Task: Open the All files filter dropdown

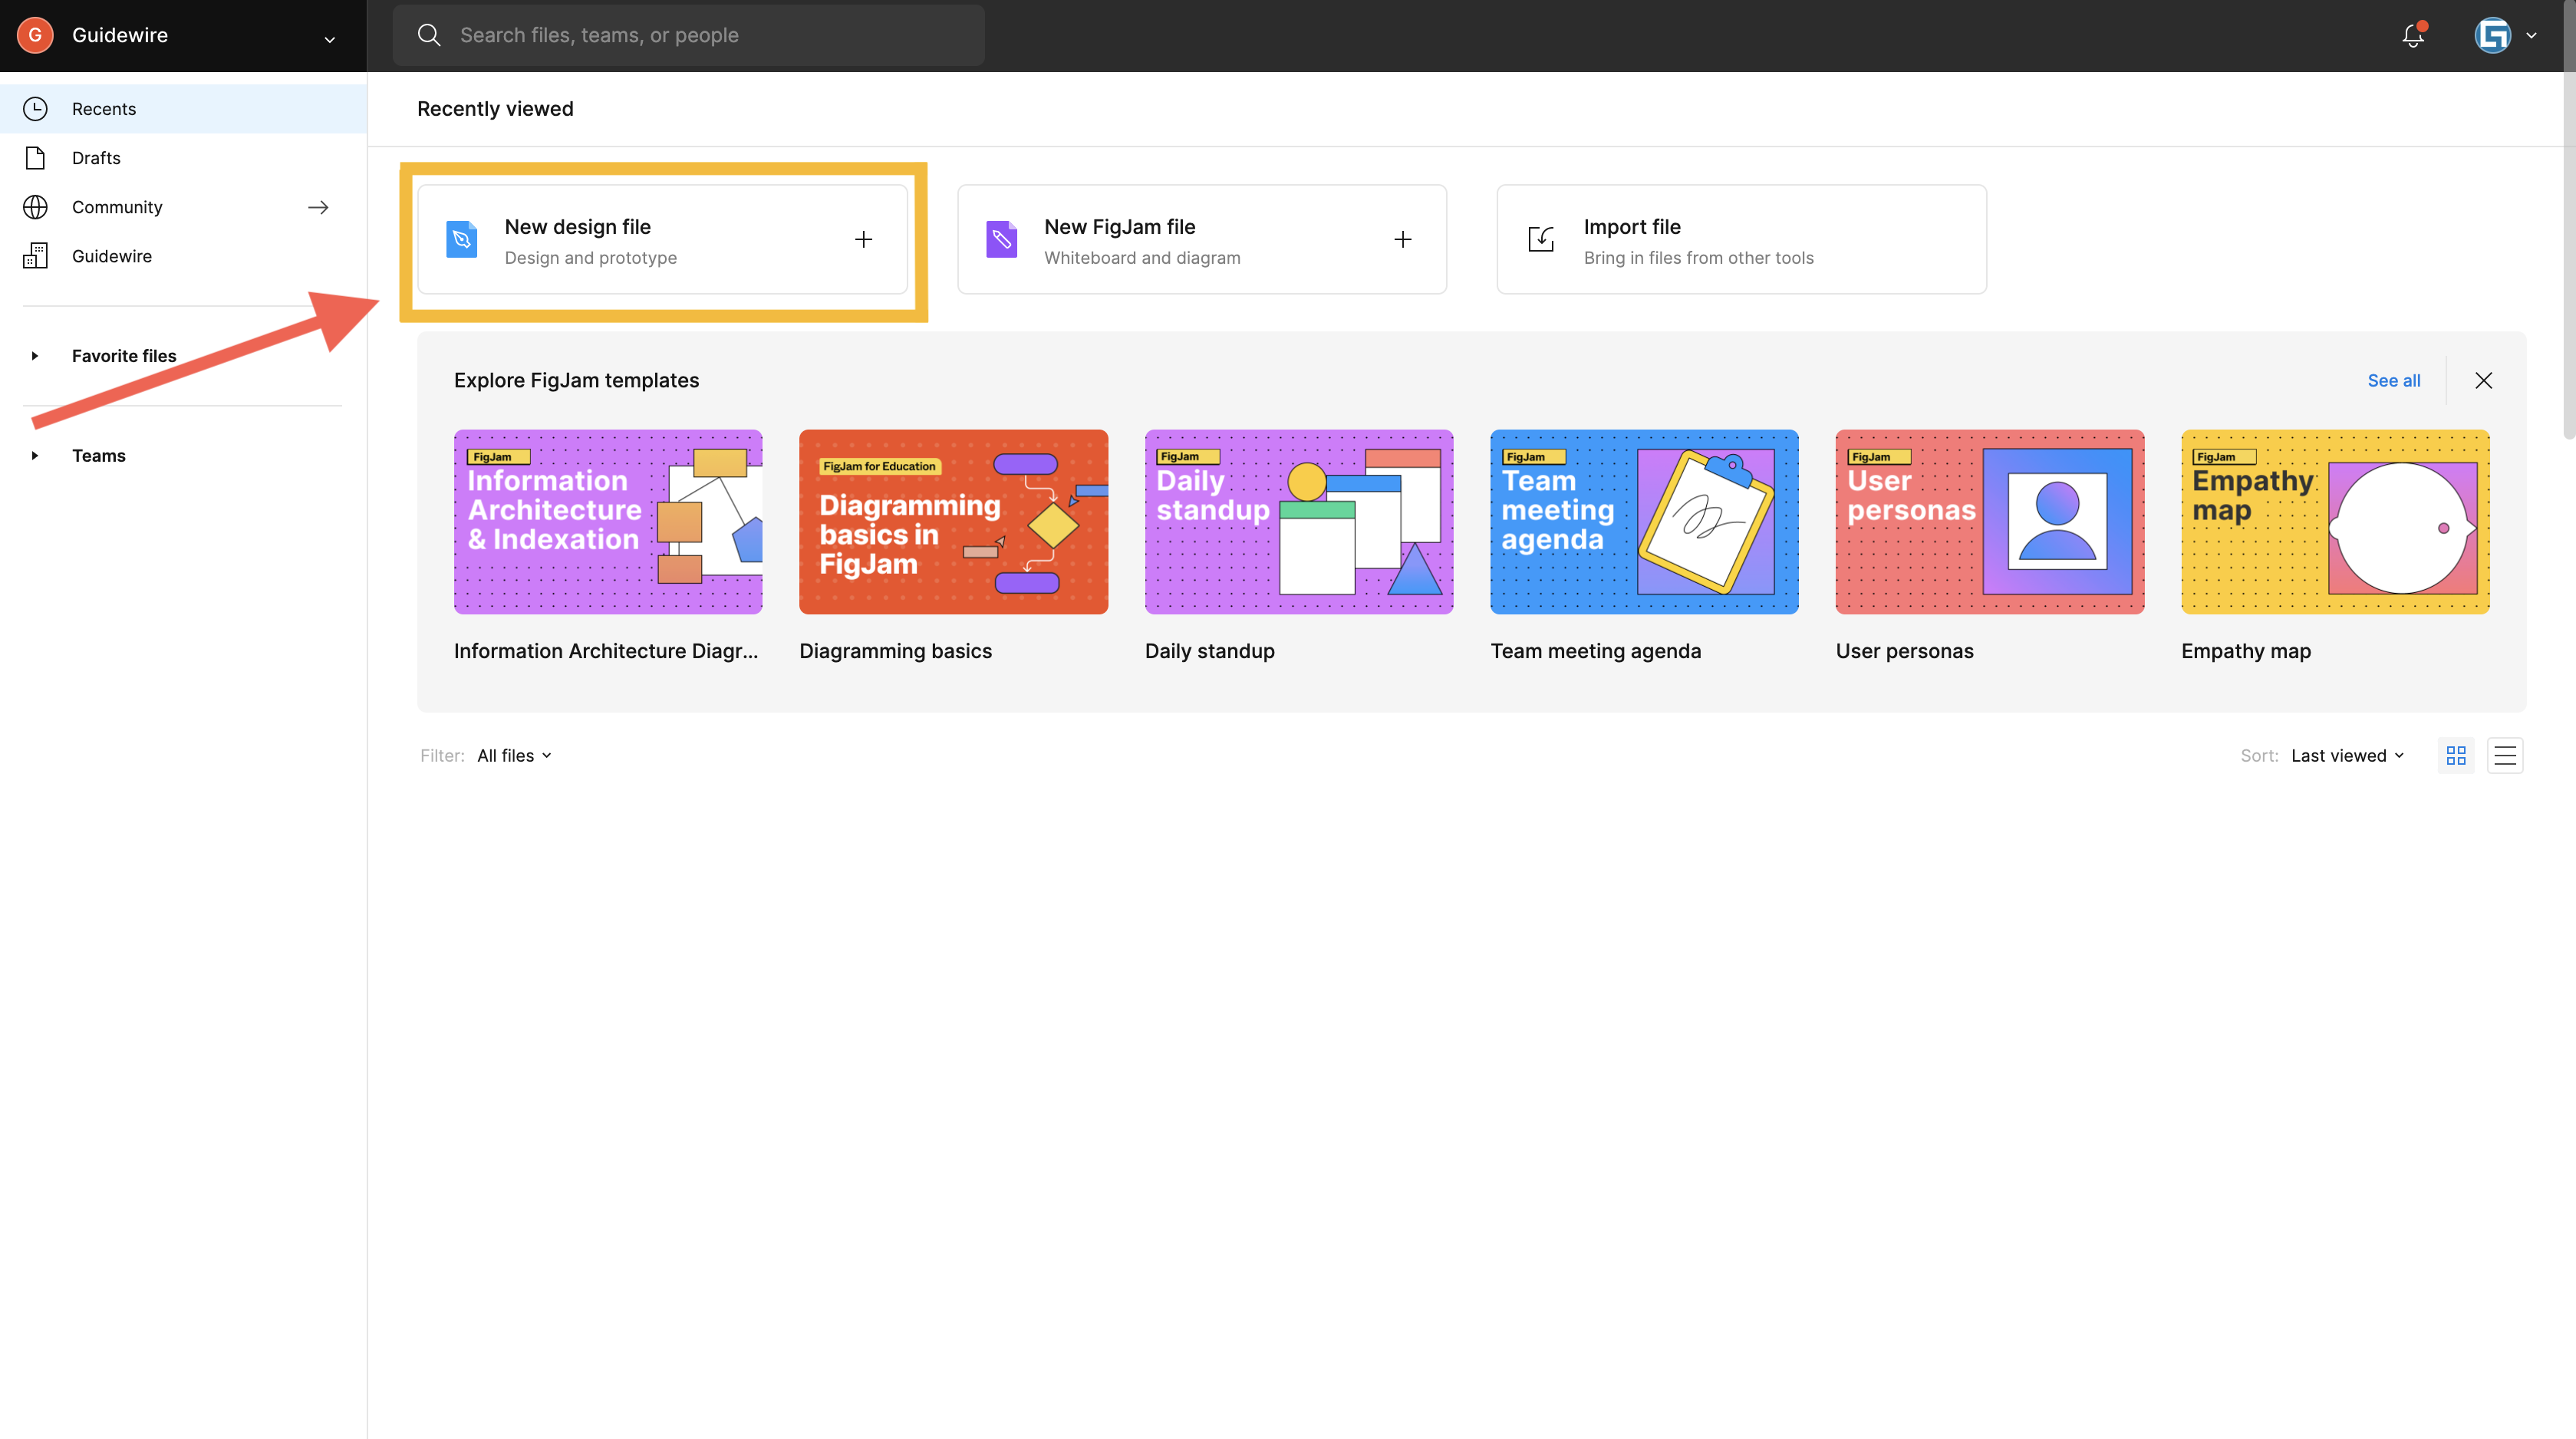Action: click(x=515, y=756)
